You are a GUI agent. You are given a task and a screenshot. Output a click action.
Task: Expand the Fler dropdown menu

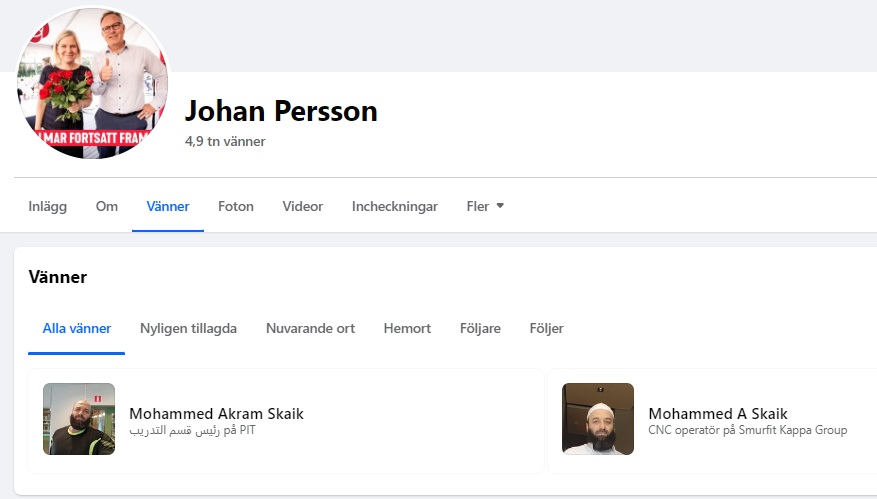pyautogui.click(x=485, y=207)
